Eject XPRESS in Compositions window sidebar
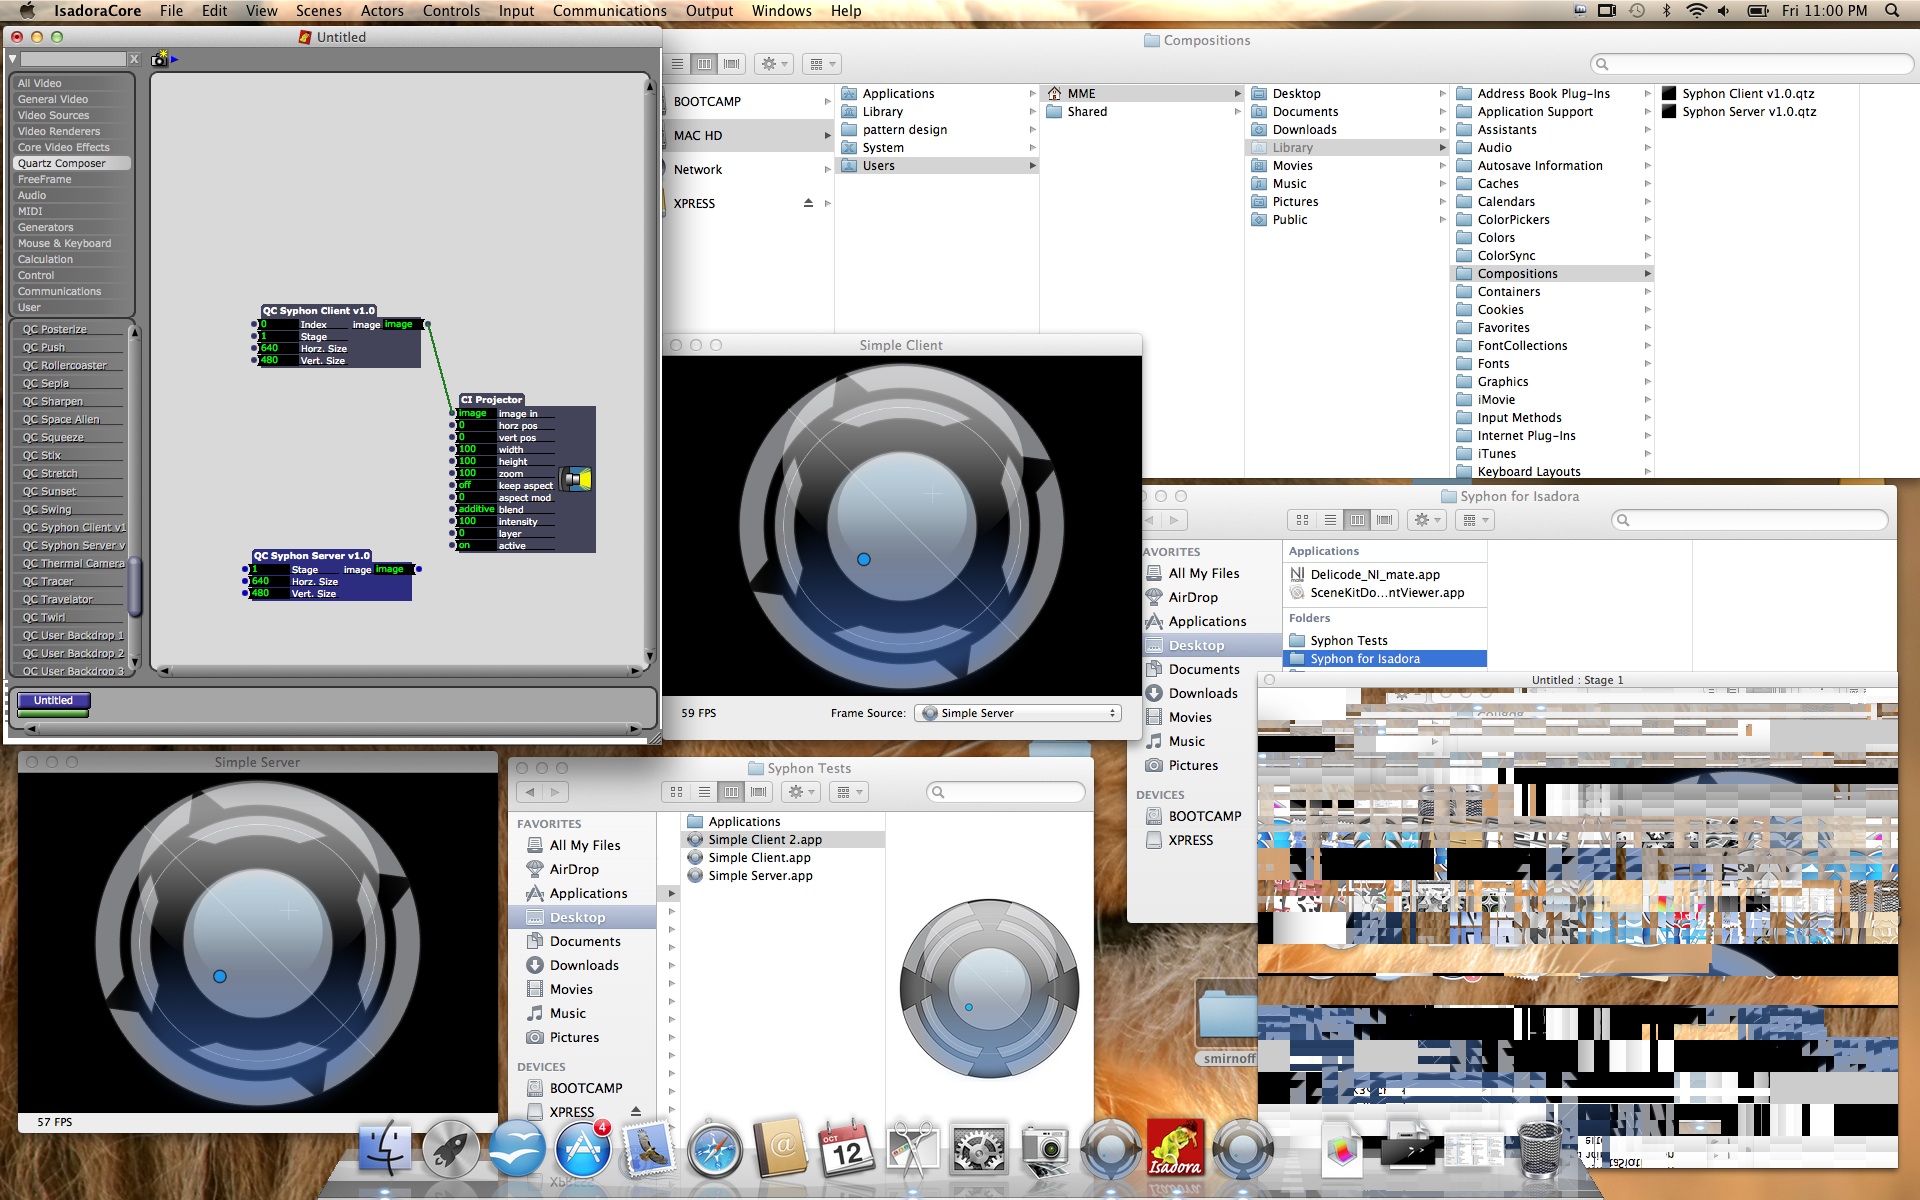This screenshot has height=1200, width=1920. [x=808, y=203]
